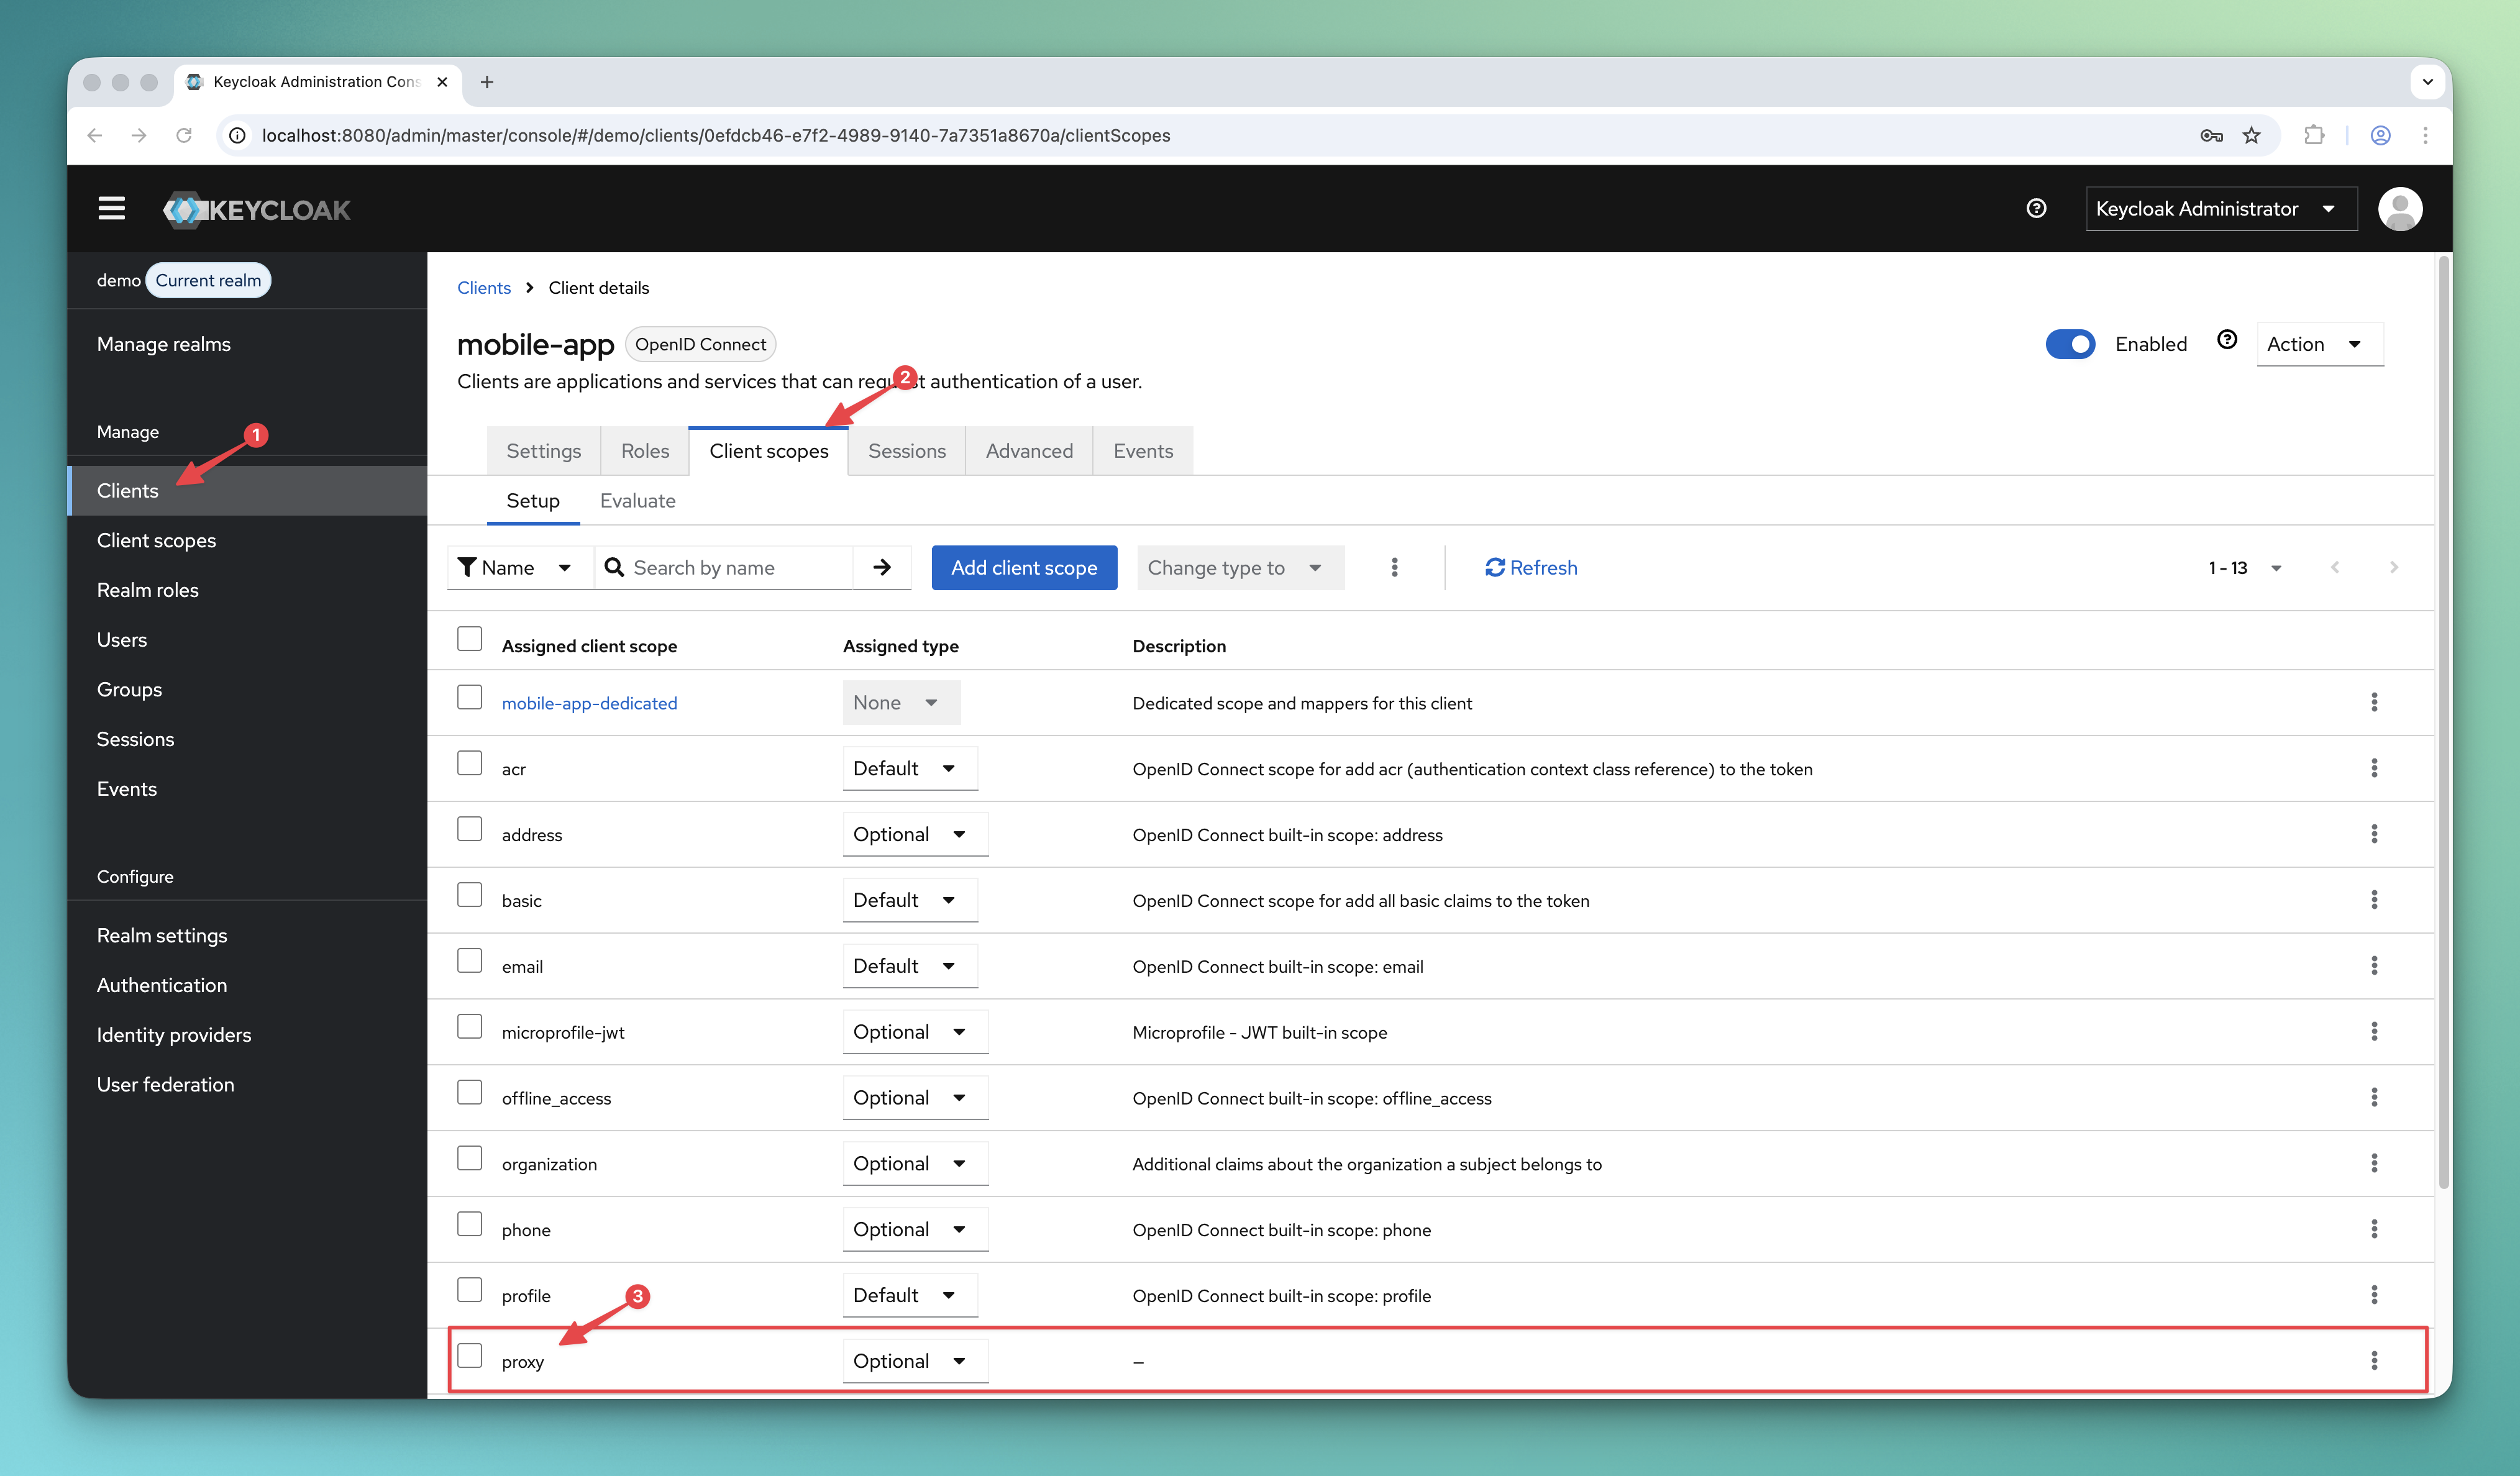Screen dimensions: 2520x1476
Task: Open kebab menu for address row
Action: click(2374, 834)
